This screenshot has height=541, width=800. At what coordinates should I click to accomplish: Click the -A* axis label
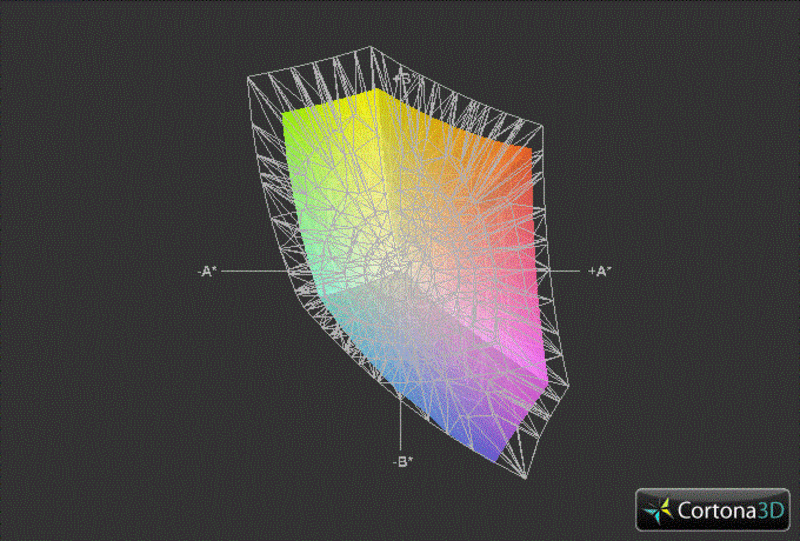tap(207, 272)
